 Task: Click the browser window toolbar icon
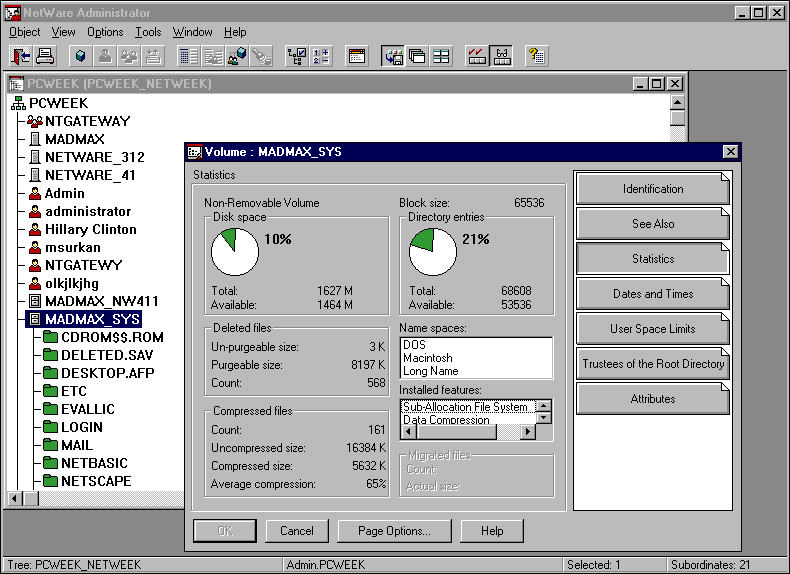tap(357, 56)
